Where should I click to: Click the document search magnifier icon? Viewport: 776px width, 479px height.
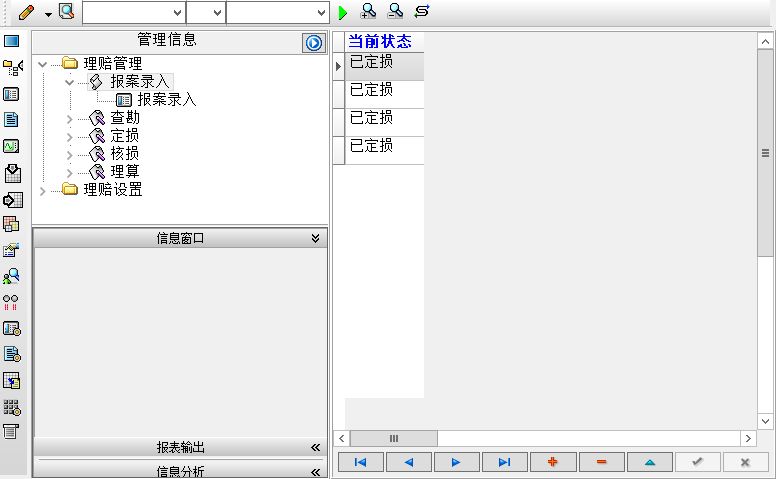pyautogui.click(x=66, y=12)
